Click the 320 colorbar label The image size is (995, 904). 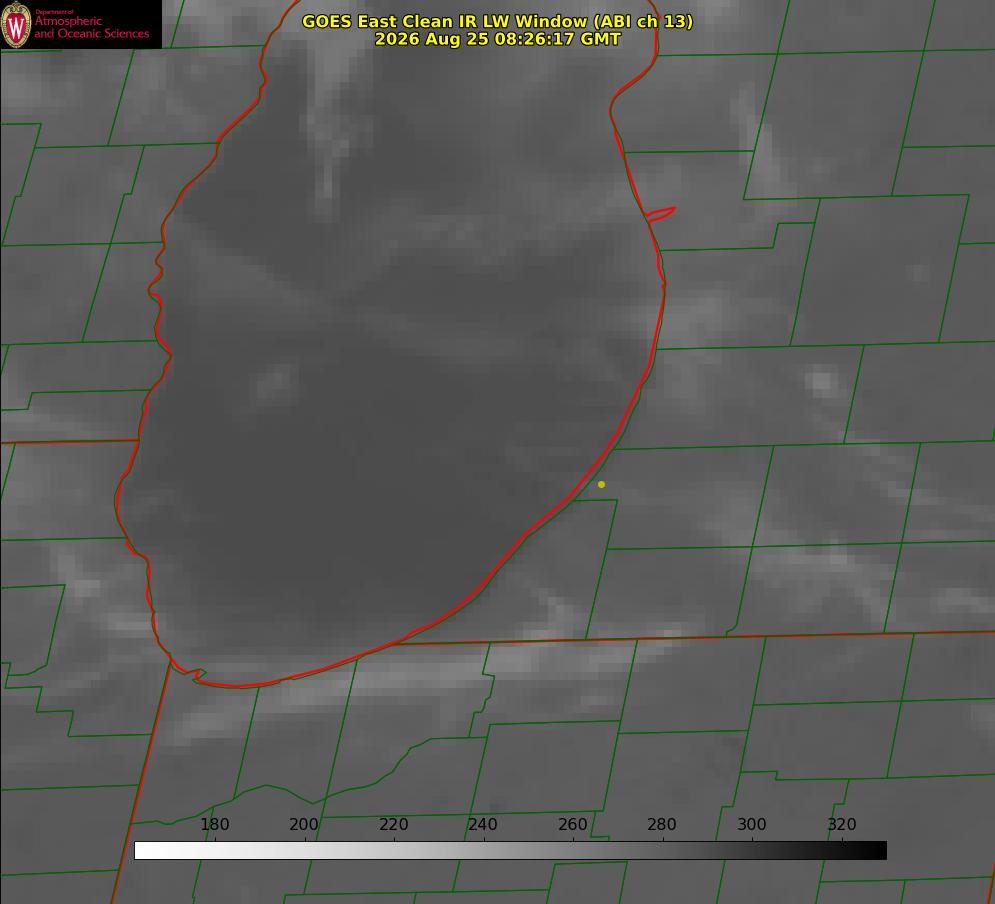pos(842,824)
